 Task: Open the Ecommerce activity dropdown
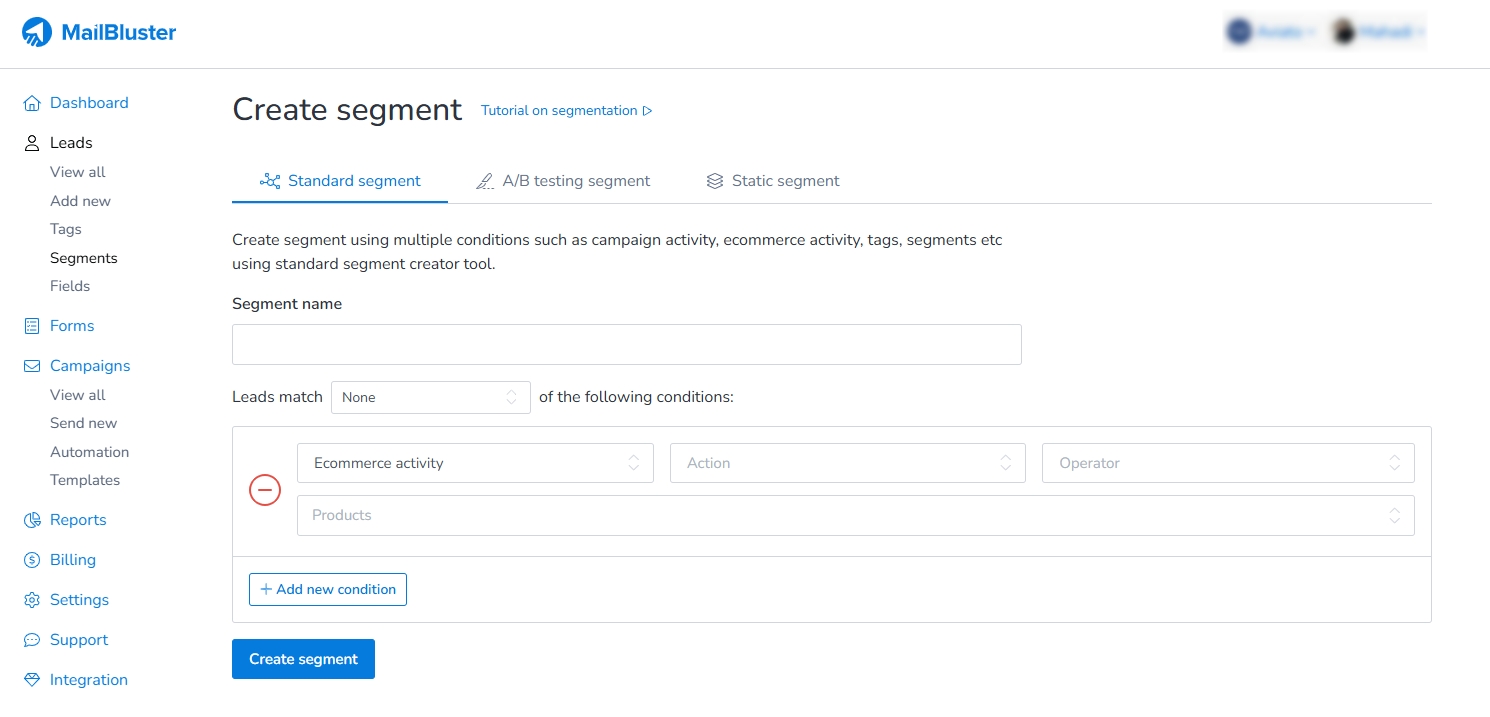click(x=475, y=463)
